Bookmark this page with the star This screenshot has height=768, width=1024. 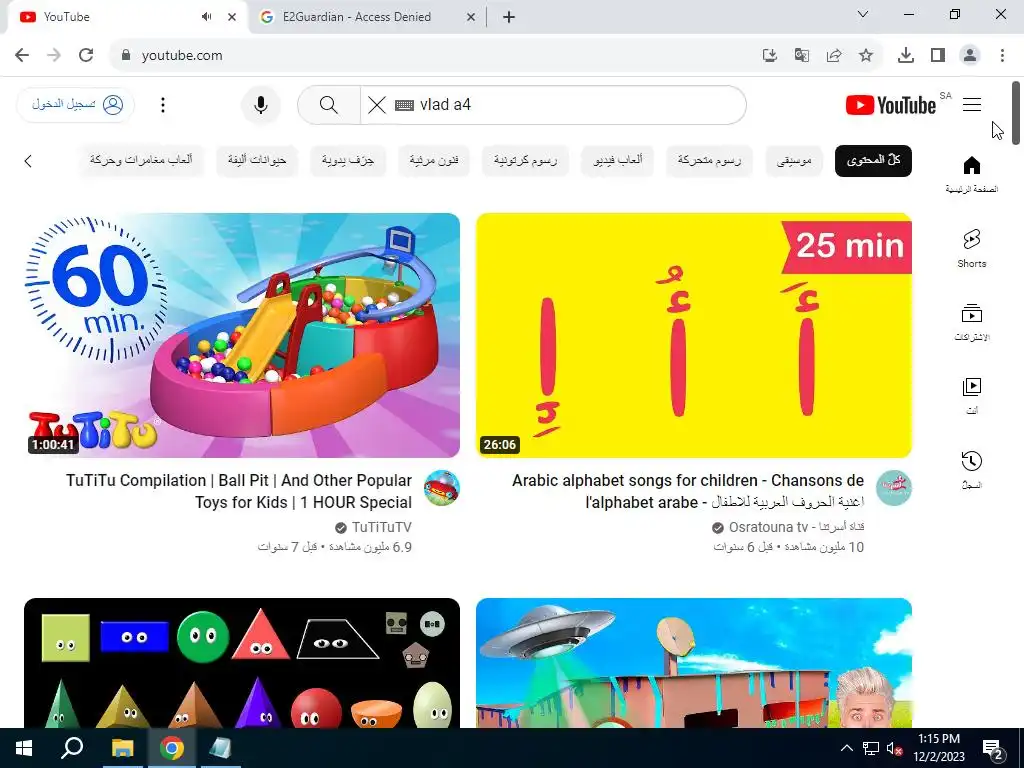tap(866, 56)
